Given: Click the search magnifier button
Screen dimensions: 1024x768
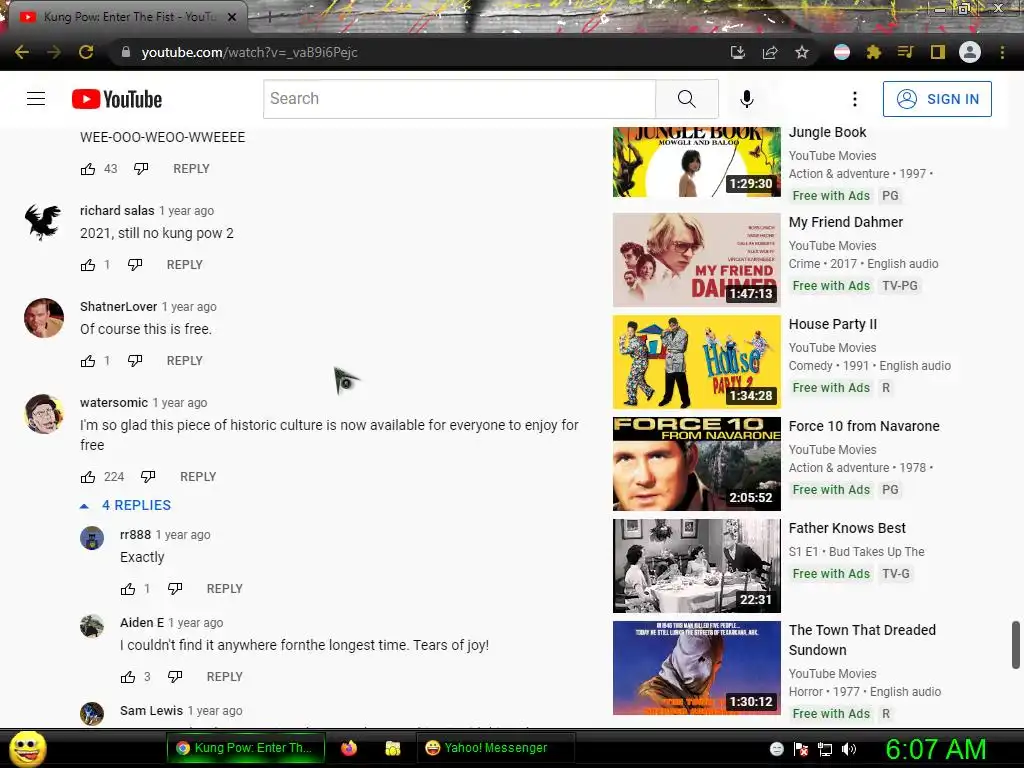Looking at the screenshot, I should [x=686, y=99].
